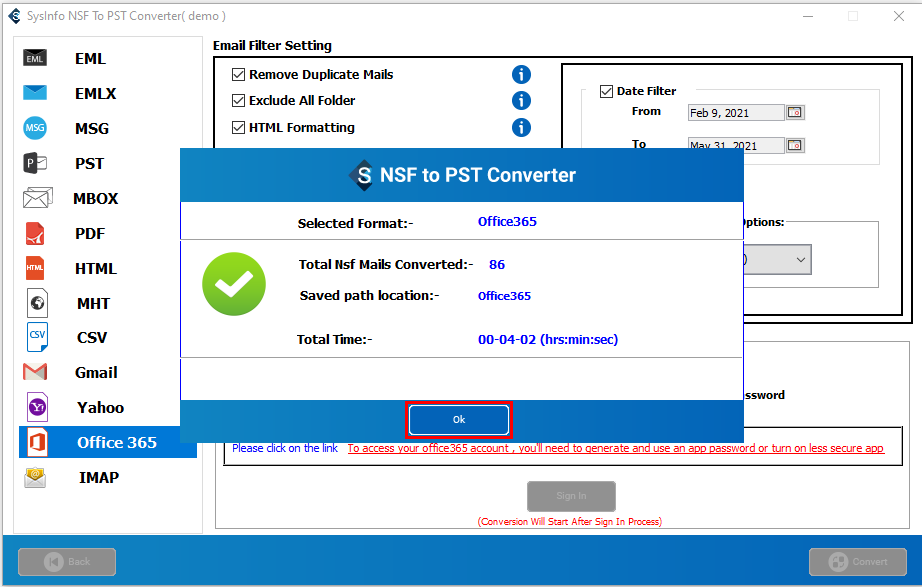Pick the MHT globe icon
The height and width of the screenshot is (587, 922).
pyautogui.click(x=37, y=303)
